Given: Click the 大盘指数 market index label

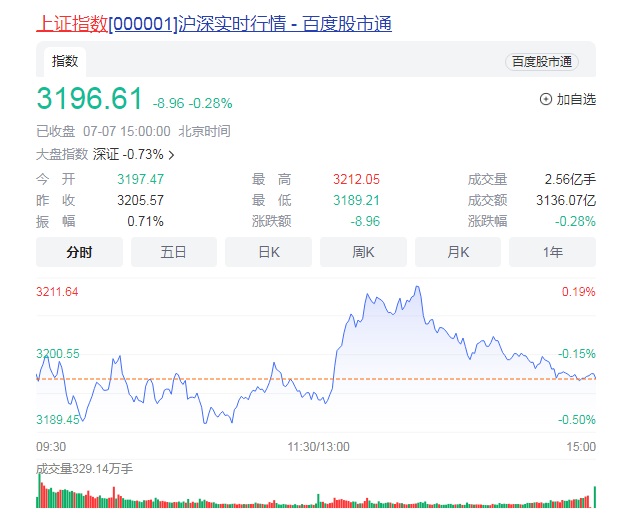Looking at the screenshot, I should coord(62,154).
